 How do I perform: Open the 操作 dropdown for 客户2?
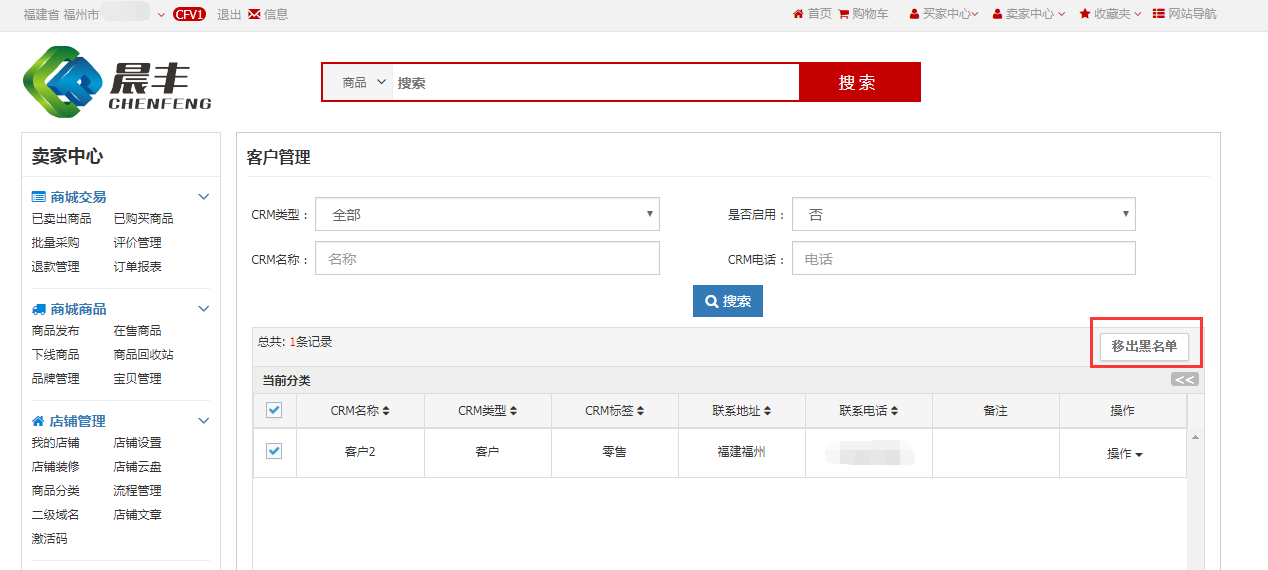(1124, 454)
